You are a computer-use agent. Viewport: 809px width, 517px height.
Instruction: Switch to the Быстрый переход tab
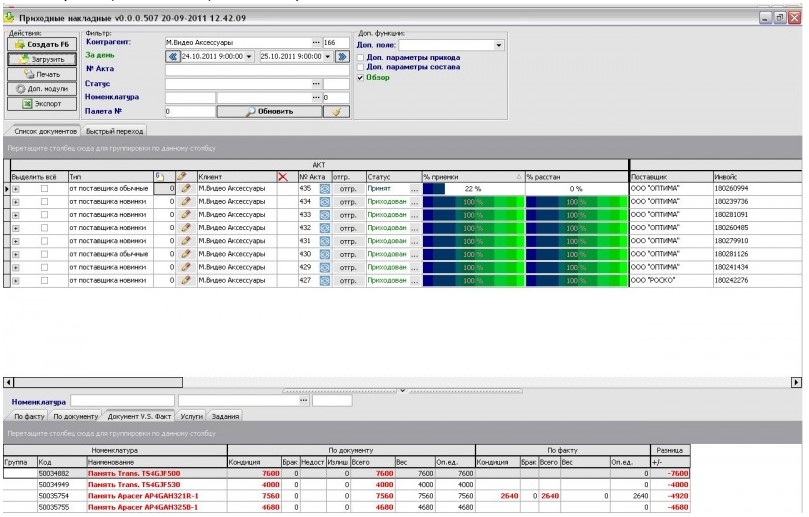tap(113, 131)
